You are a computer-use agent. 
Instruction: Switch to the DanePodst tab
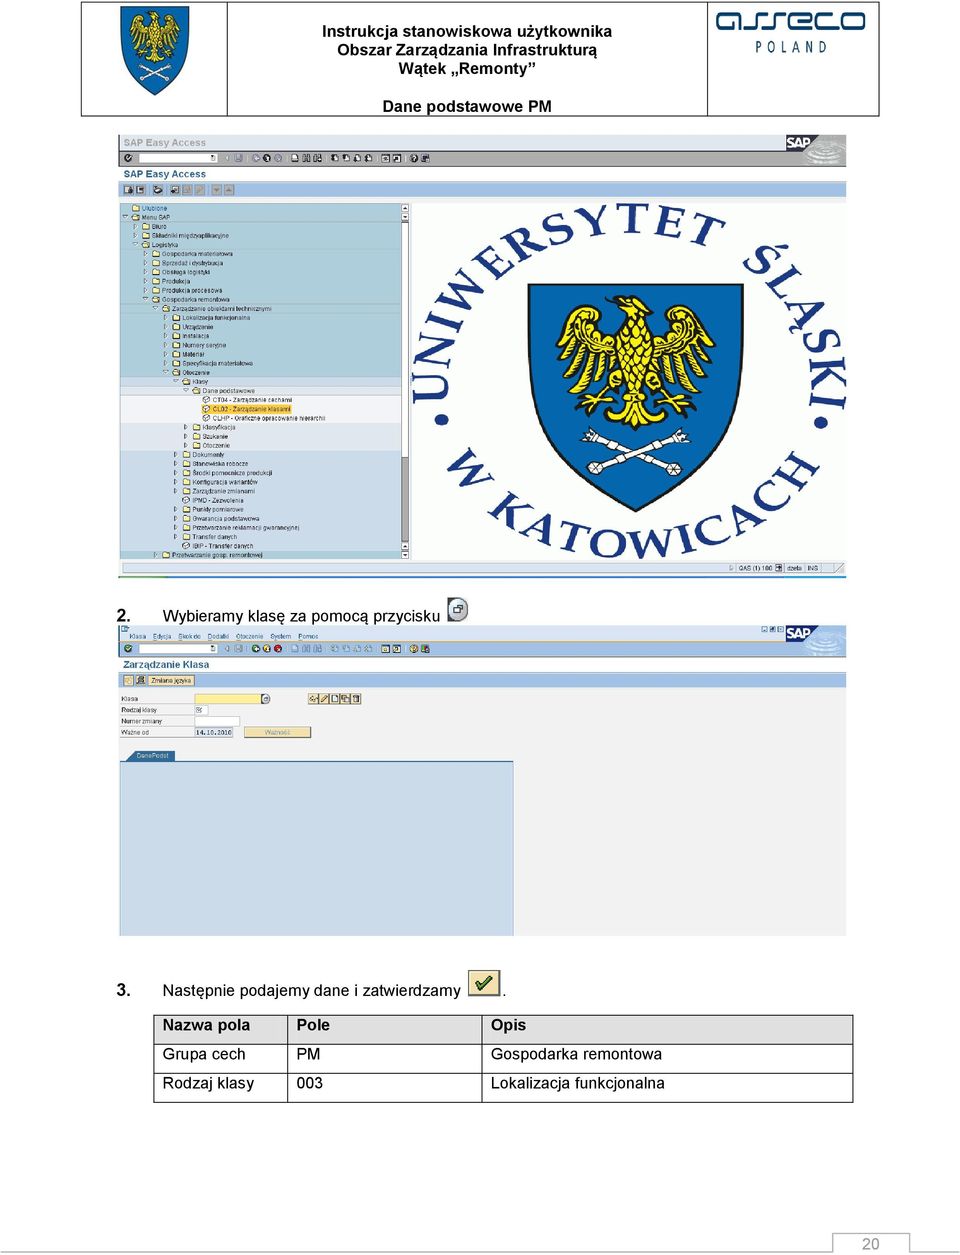point(153,756)
